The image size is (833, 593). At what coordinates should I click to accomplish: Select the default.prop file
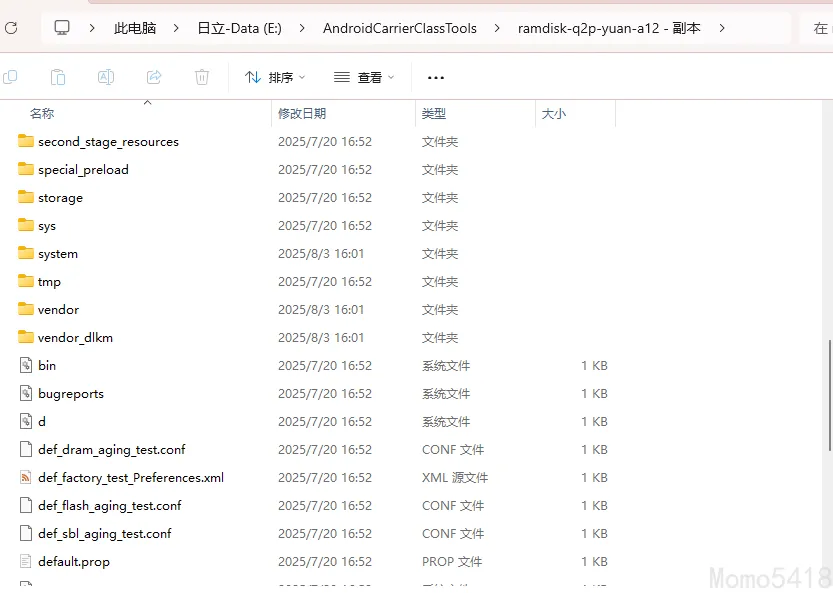click(x=74, y=562)
